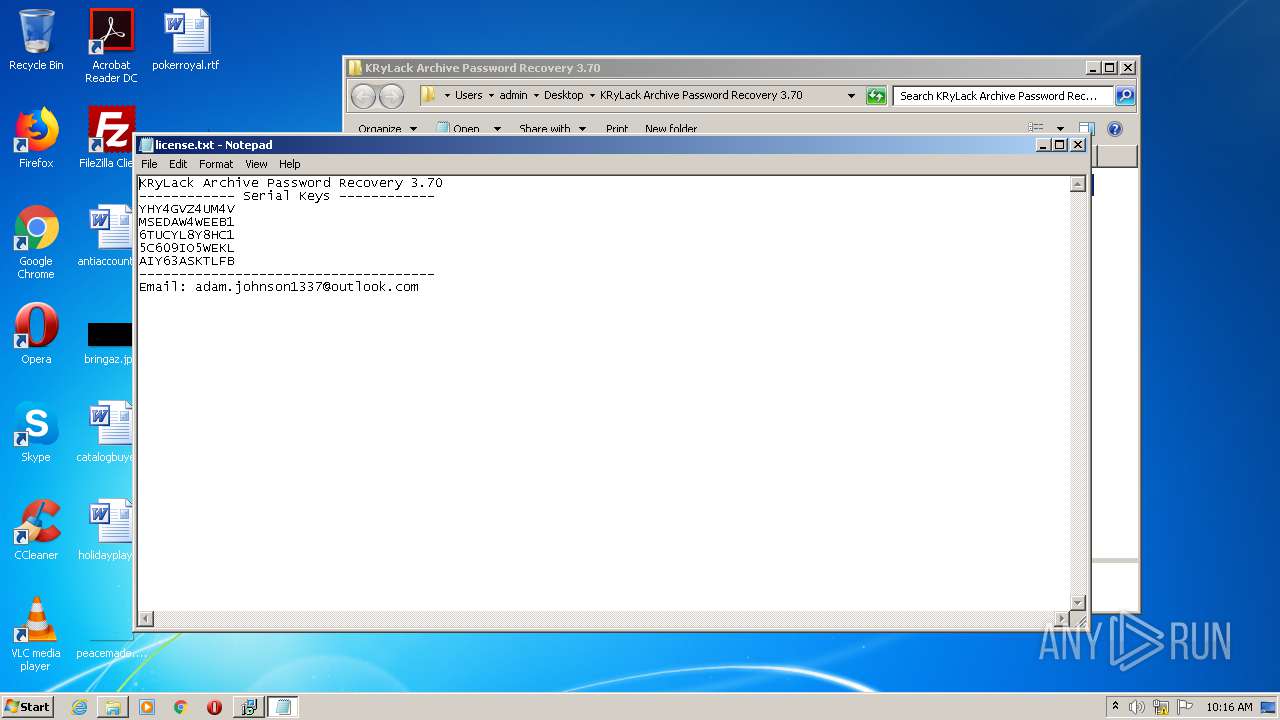Open Internet Explorer from the taskbar
This screenshot has height=720, width=1280.
79,707
